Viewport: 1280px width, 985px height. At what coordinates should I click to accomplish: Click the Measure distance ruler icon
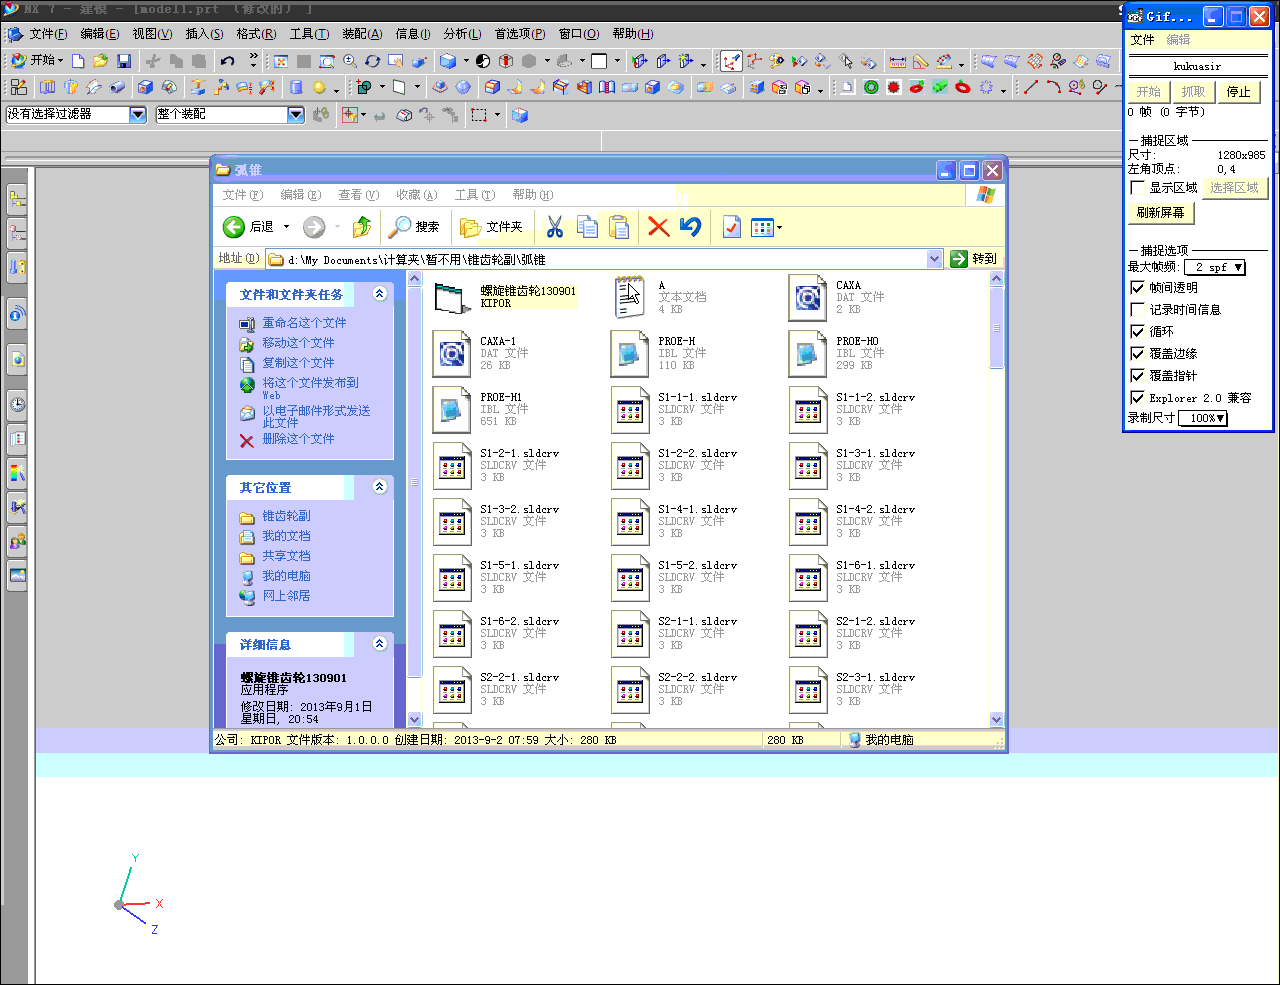(x=897, y=62)
